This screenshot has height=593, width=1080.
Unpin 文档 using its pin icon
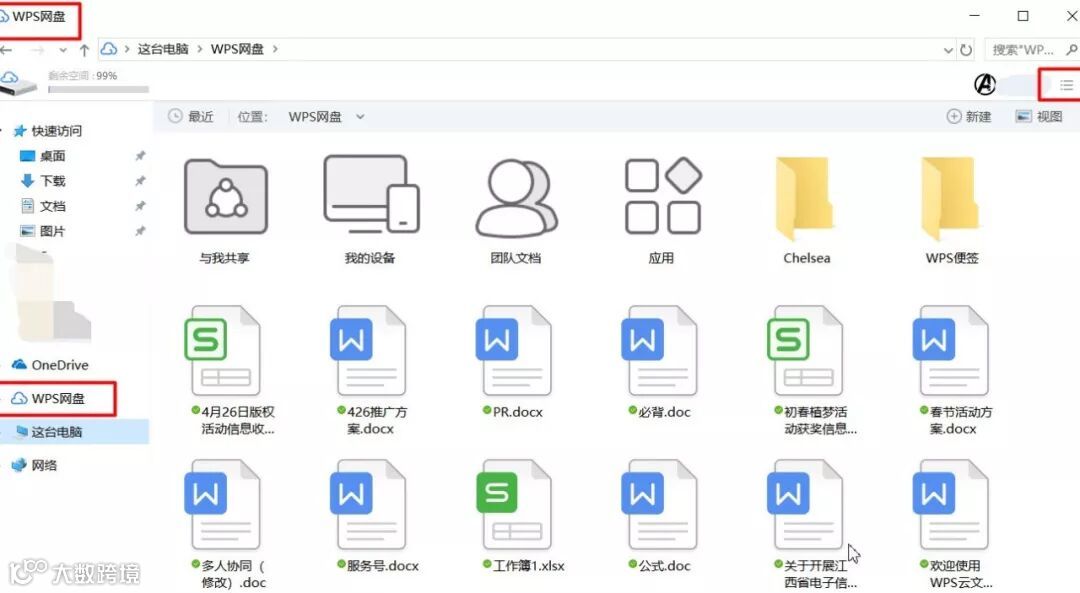(x=140, y=206)
